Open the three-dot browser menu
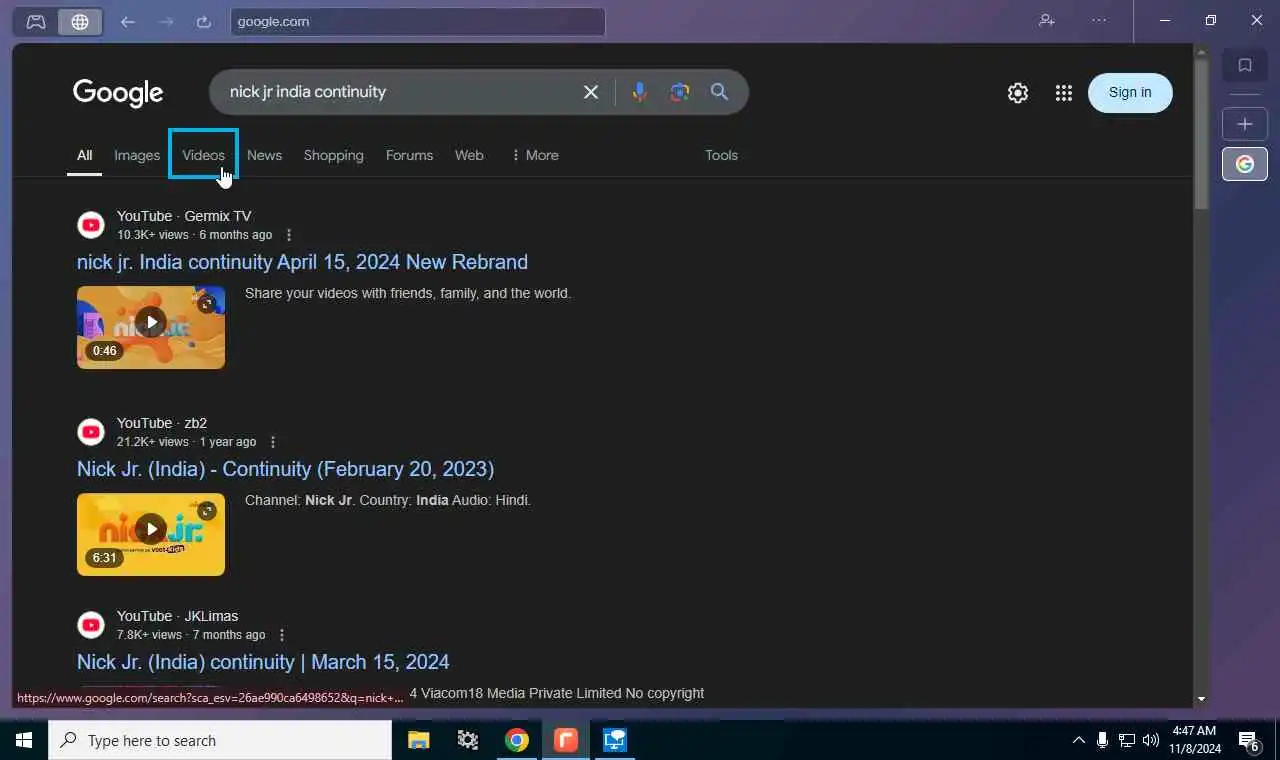Image resolution: width=1280 pixels, height=760 pixels. click(1099, 20)
